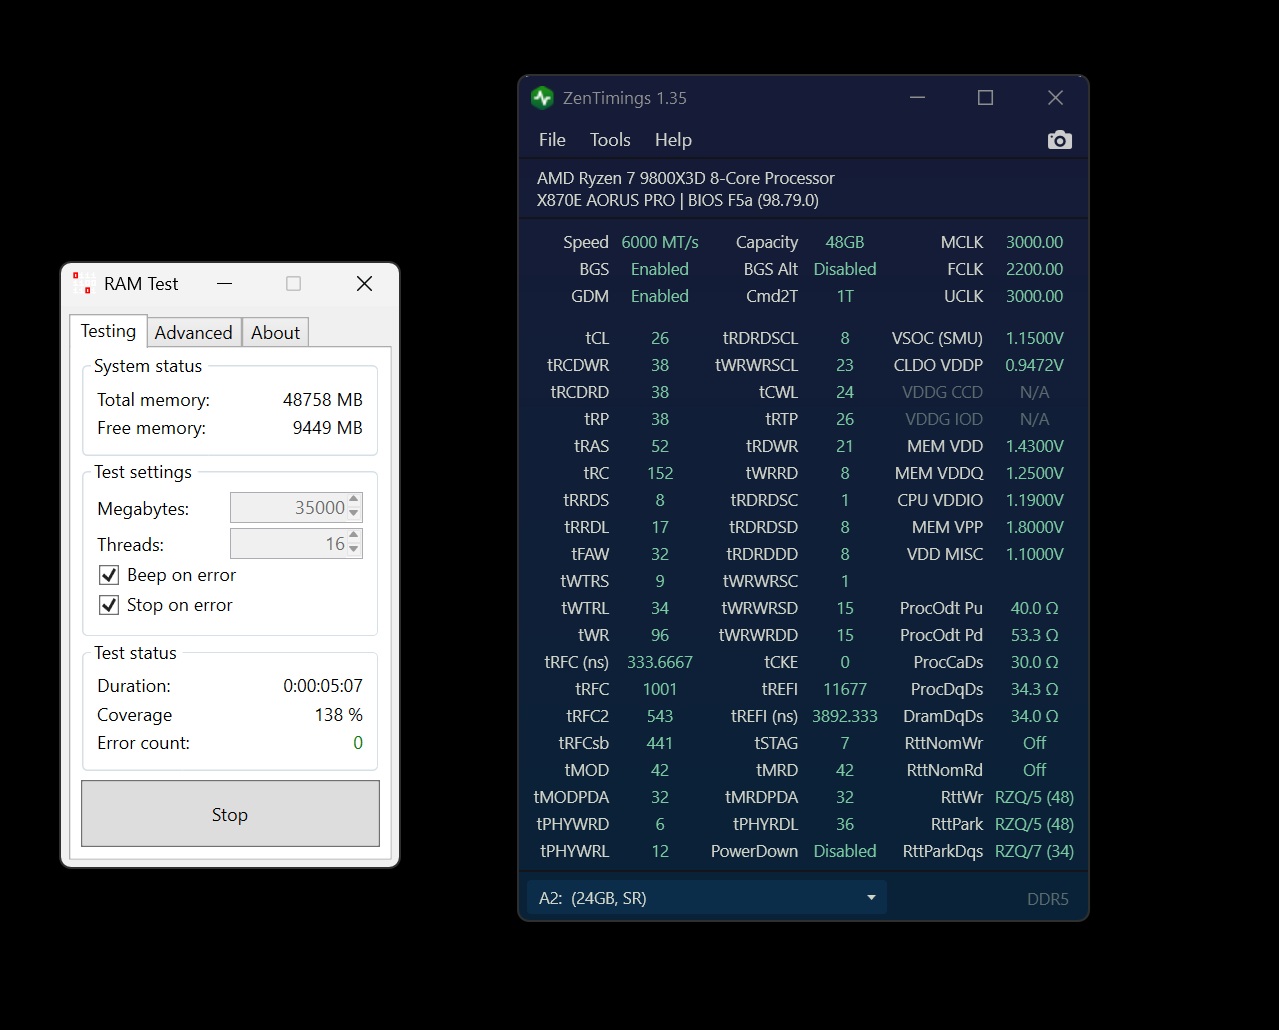Click the PowerDown Disabled value

click(845, 851)
